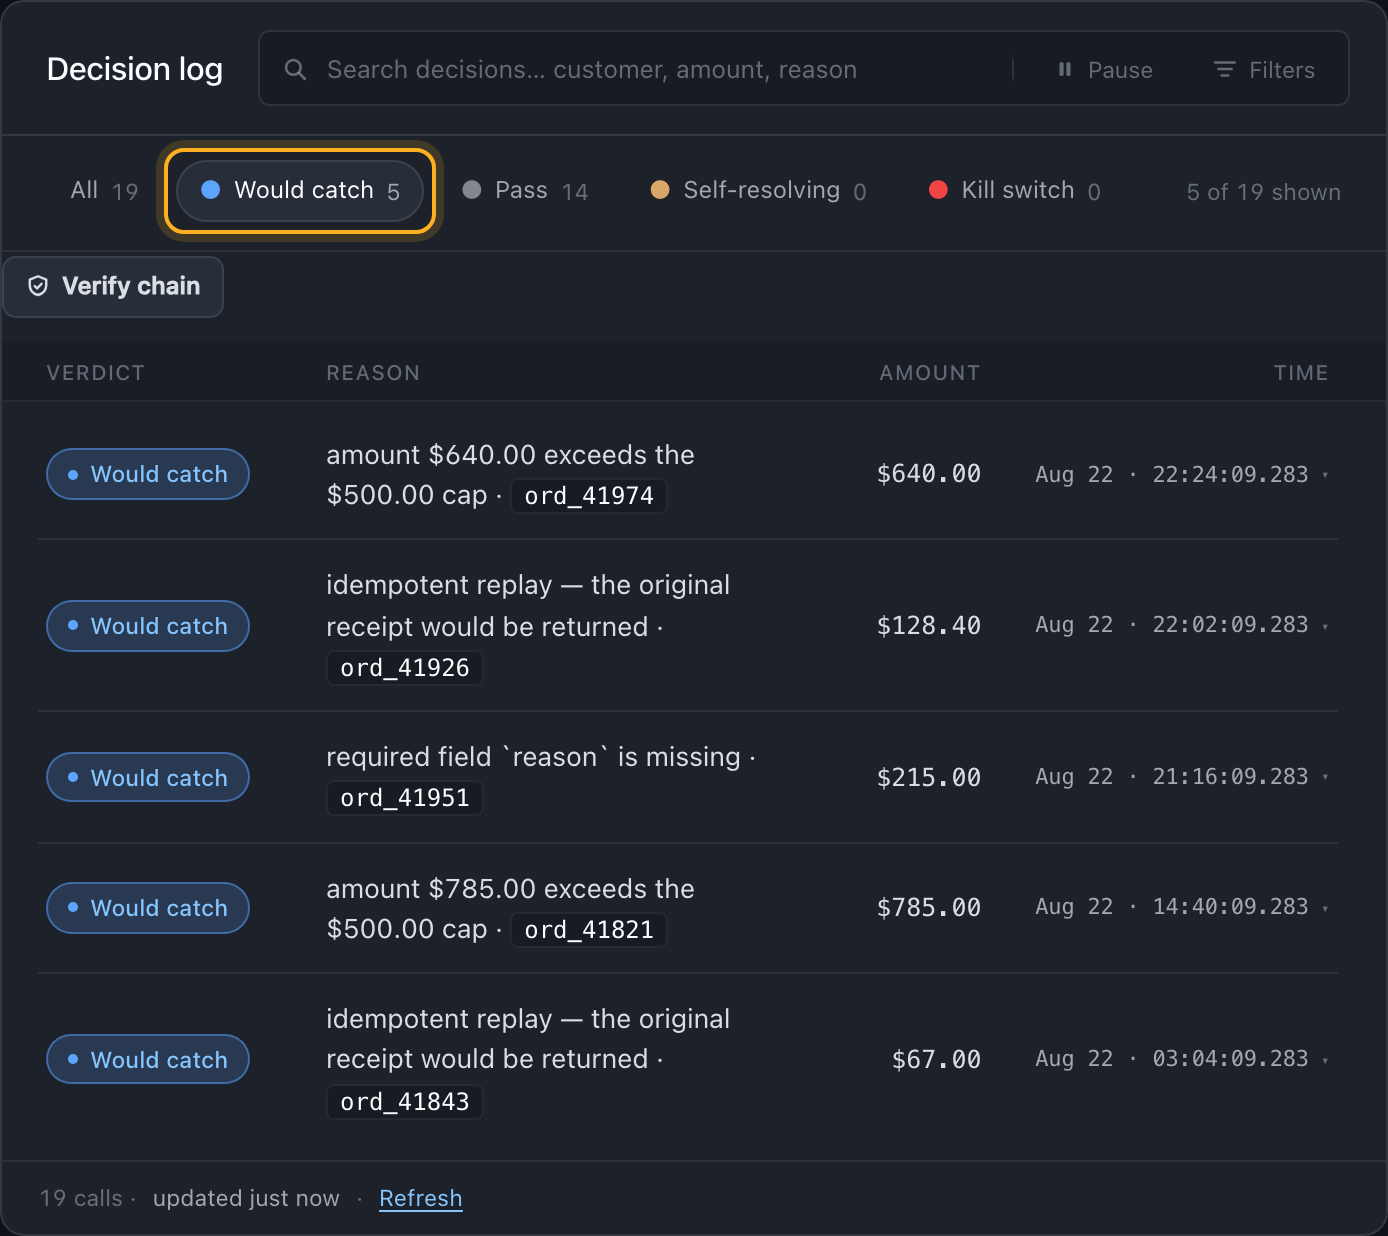Screen dimensions: 1388x1236
Task: Click the filter lines icon
Action: (x=1225, y=69)
